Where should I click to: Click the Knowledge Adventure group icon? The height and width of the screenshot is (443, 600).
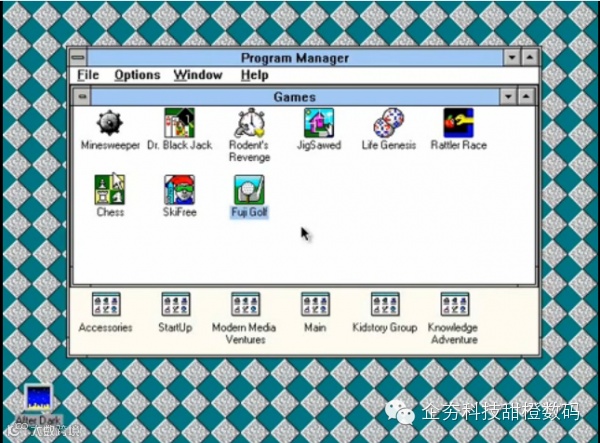(455, 304)
